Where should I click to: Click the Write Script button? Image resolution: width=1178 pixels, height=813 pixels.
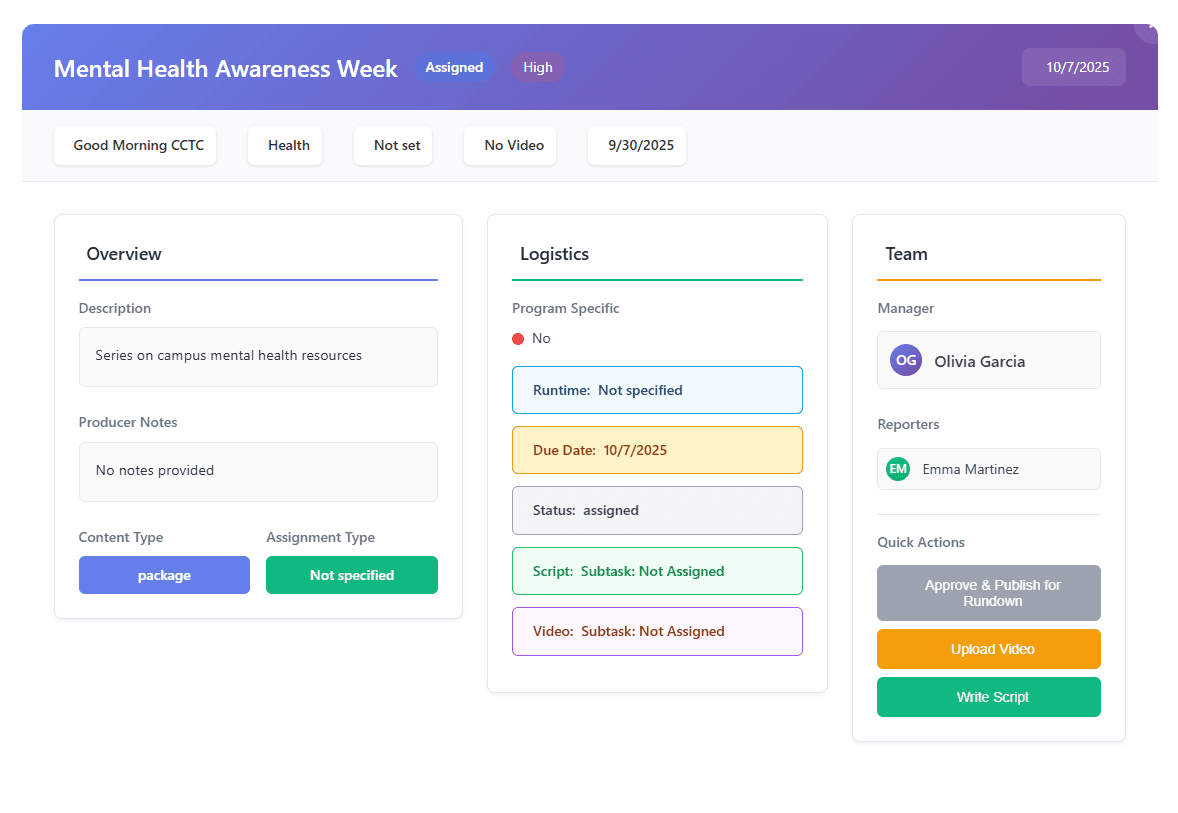[988, 697]
